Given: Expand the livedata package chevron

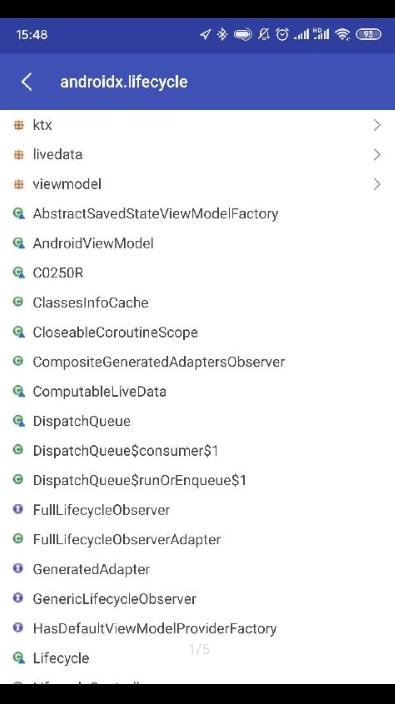Looking at the screenshot, I should click(377, 155).
